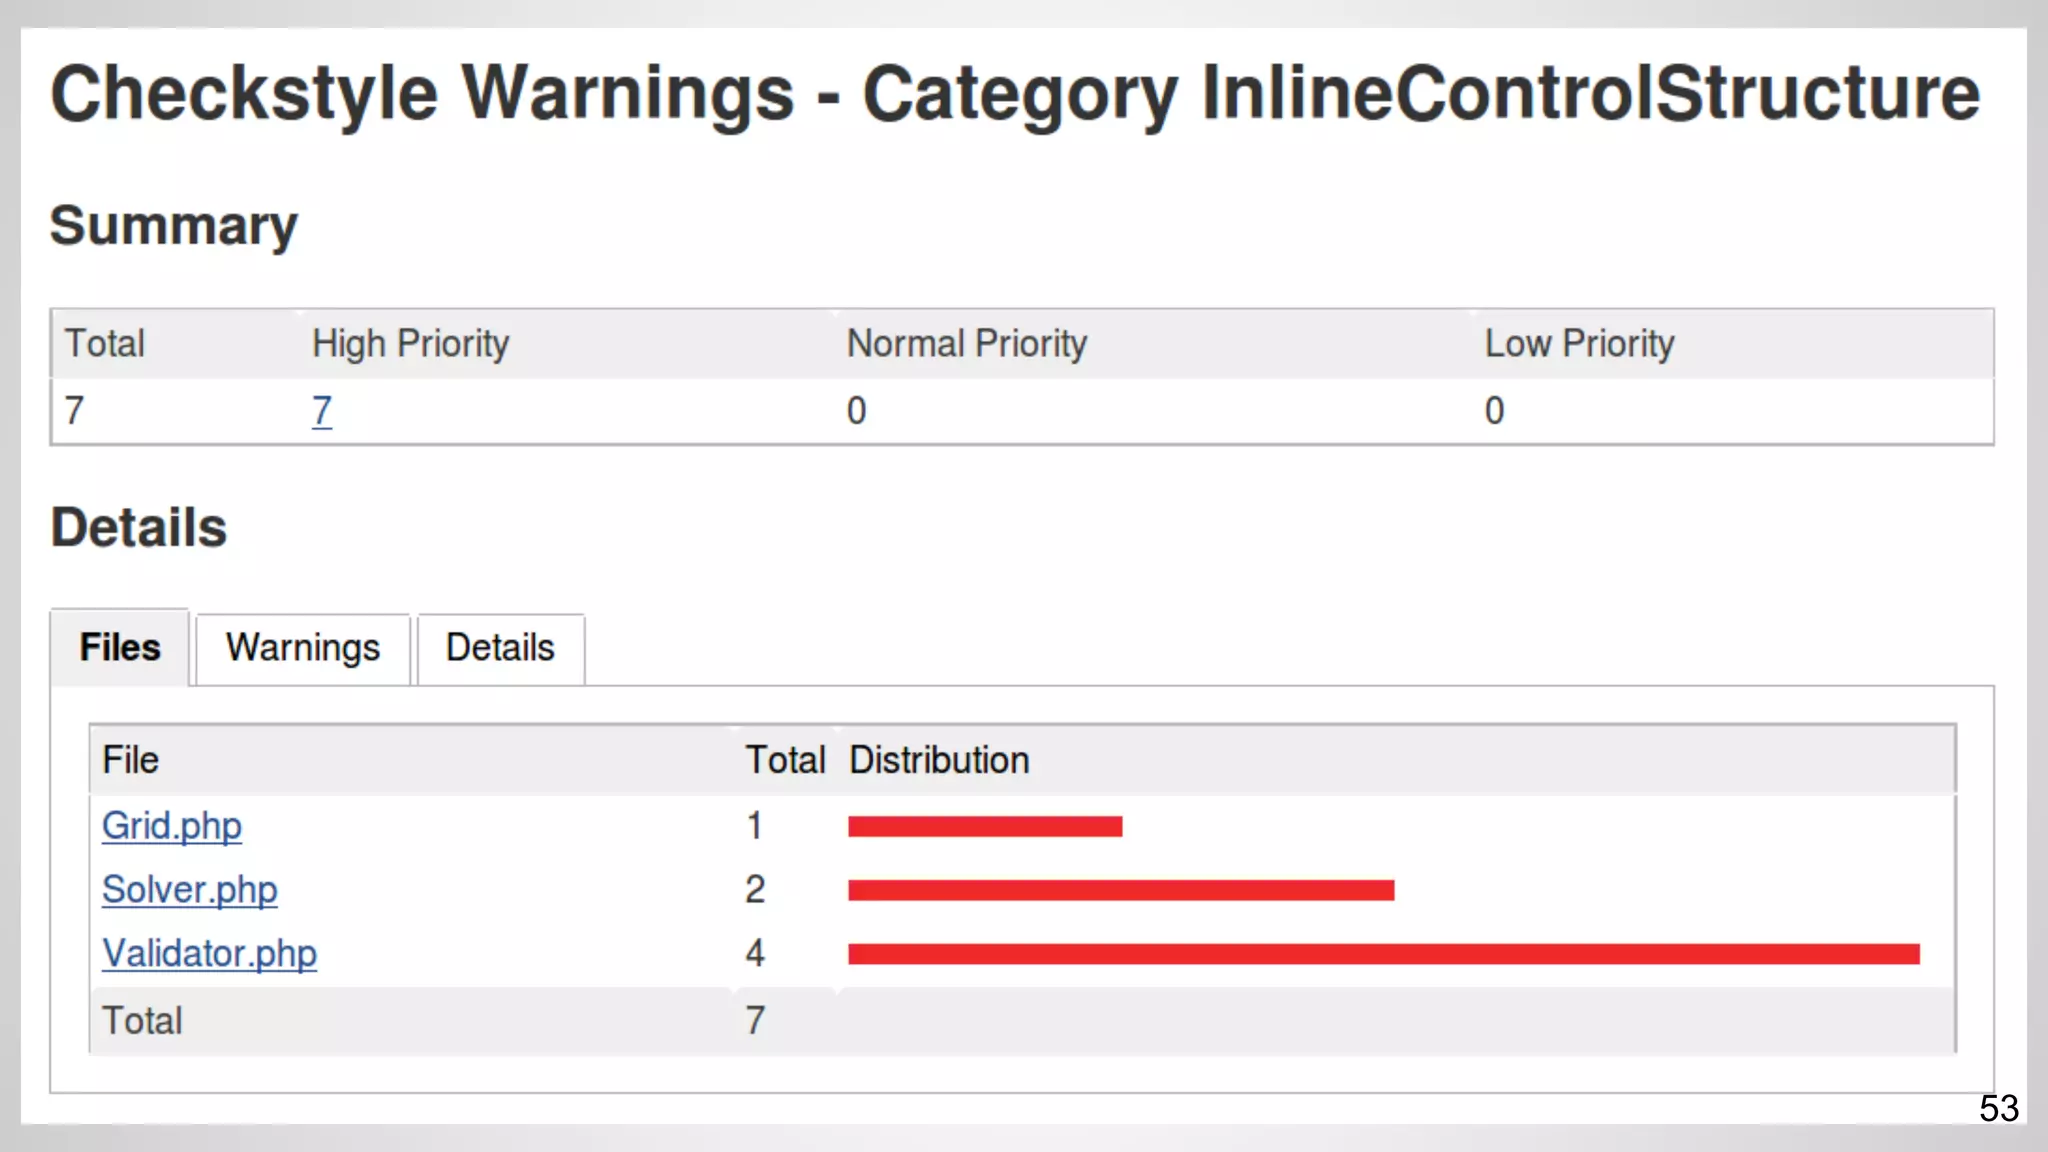
Task: Click the Summary heading
Action: point(174,226)
